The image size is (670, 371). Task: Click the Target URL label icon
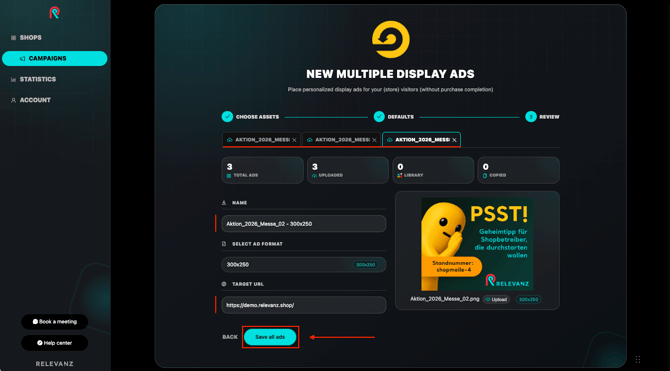pyautogui.click(x=224, y=284)
